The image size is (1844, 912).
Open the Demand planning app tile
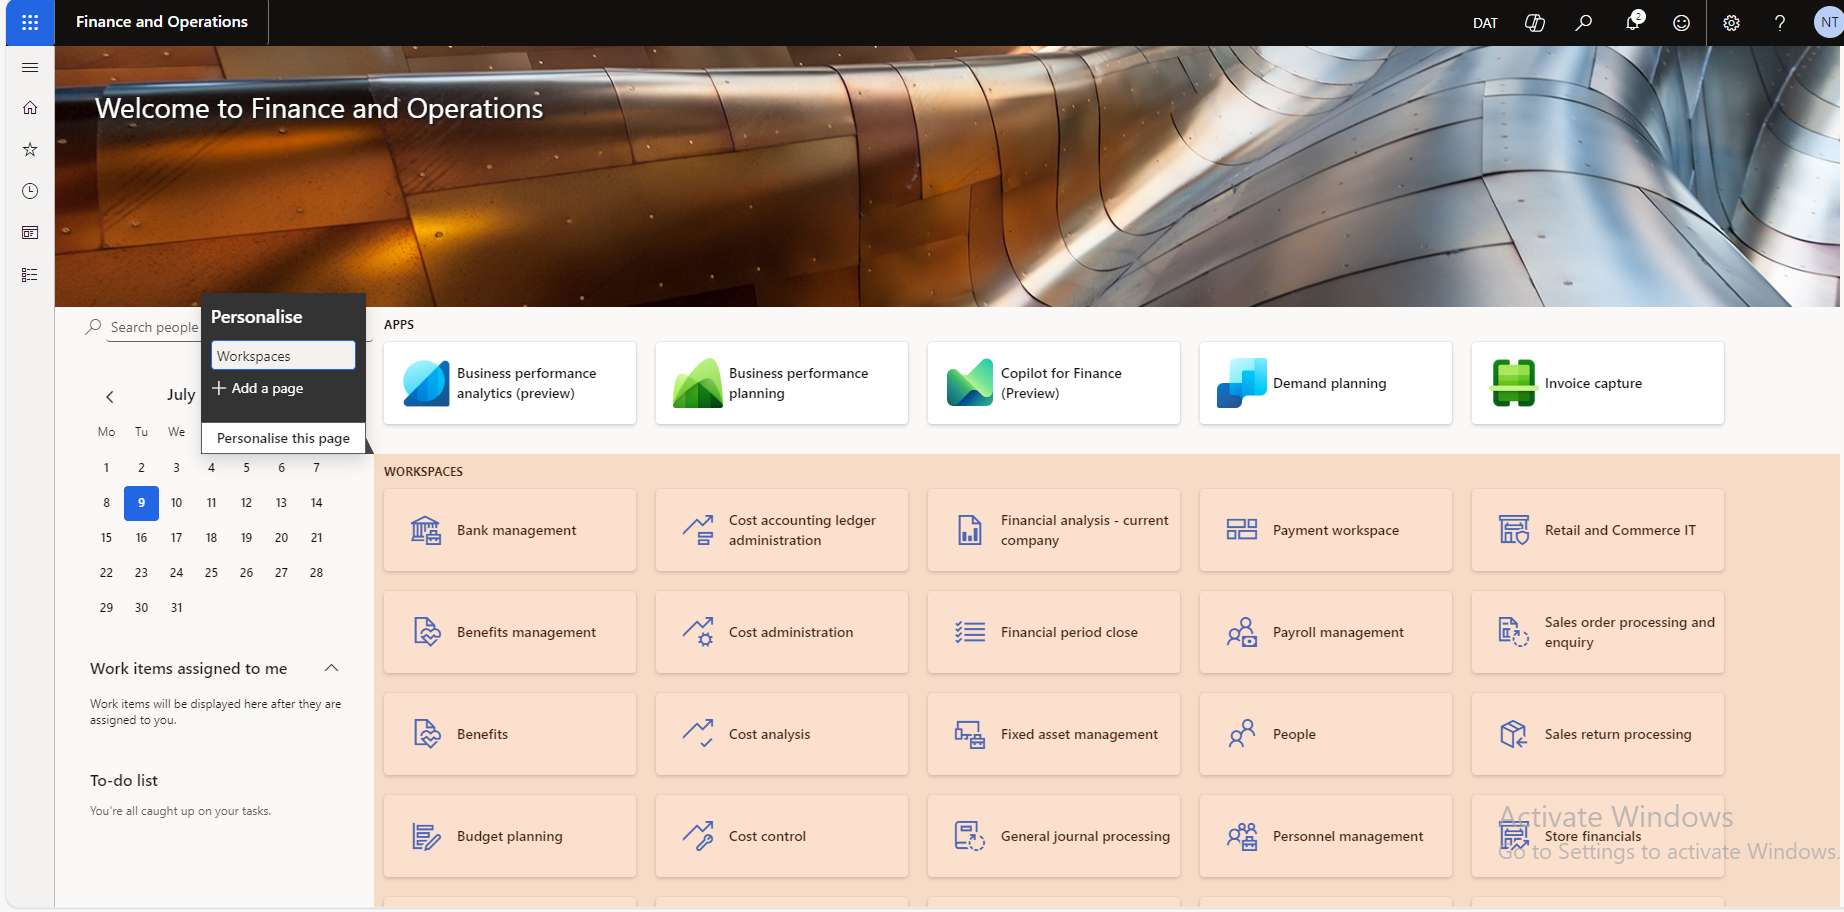click(1325, 383)
